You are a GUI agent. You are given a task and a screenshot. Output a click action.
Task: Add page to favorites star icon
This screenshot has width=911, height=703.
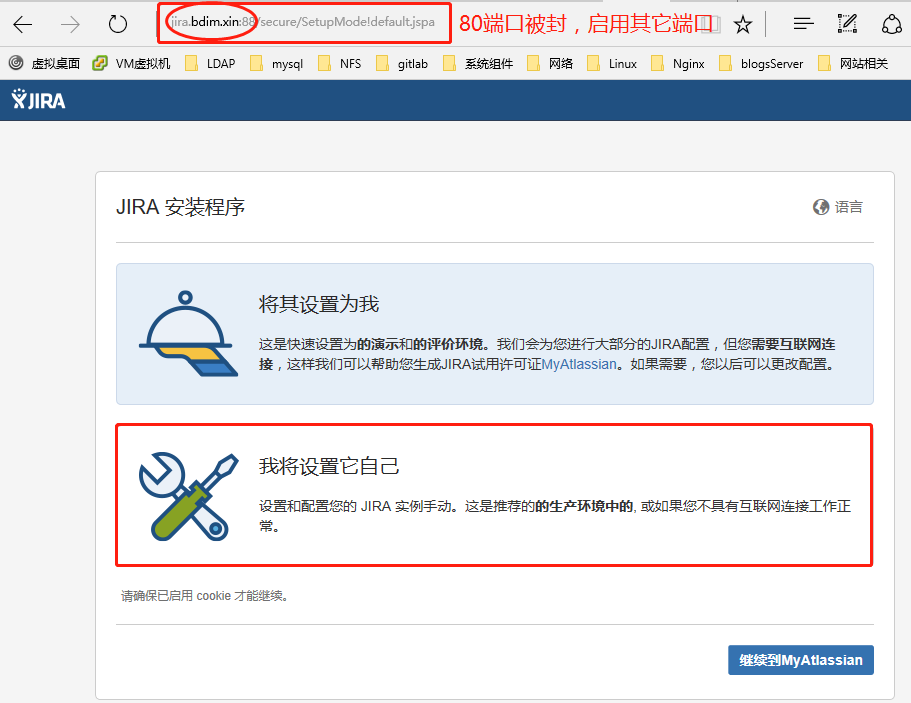[743, 25]
